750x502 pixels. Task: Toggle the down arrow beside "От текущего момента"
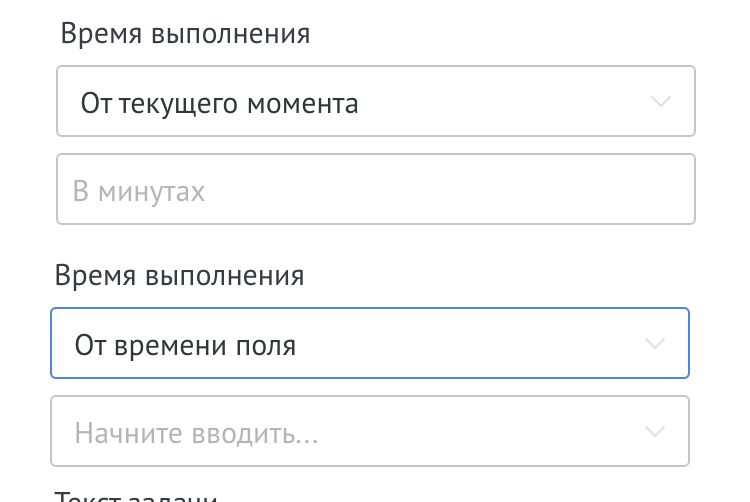[660, 102]
